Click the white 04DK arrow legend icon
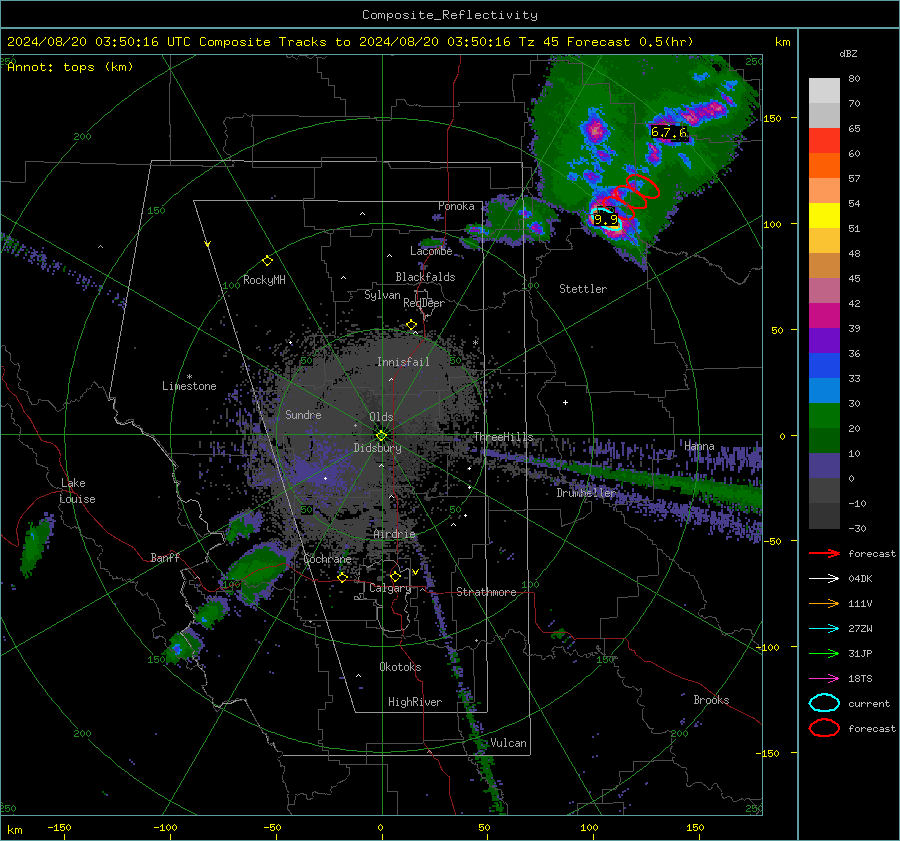The width and height of the screenshot is (900, 841). [824, 579]
